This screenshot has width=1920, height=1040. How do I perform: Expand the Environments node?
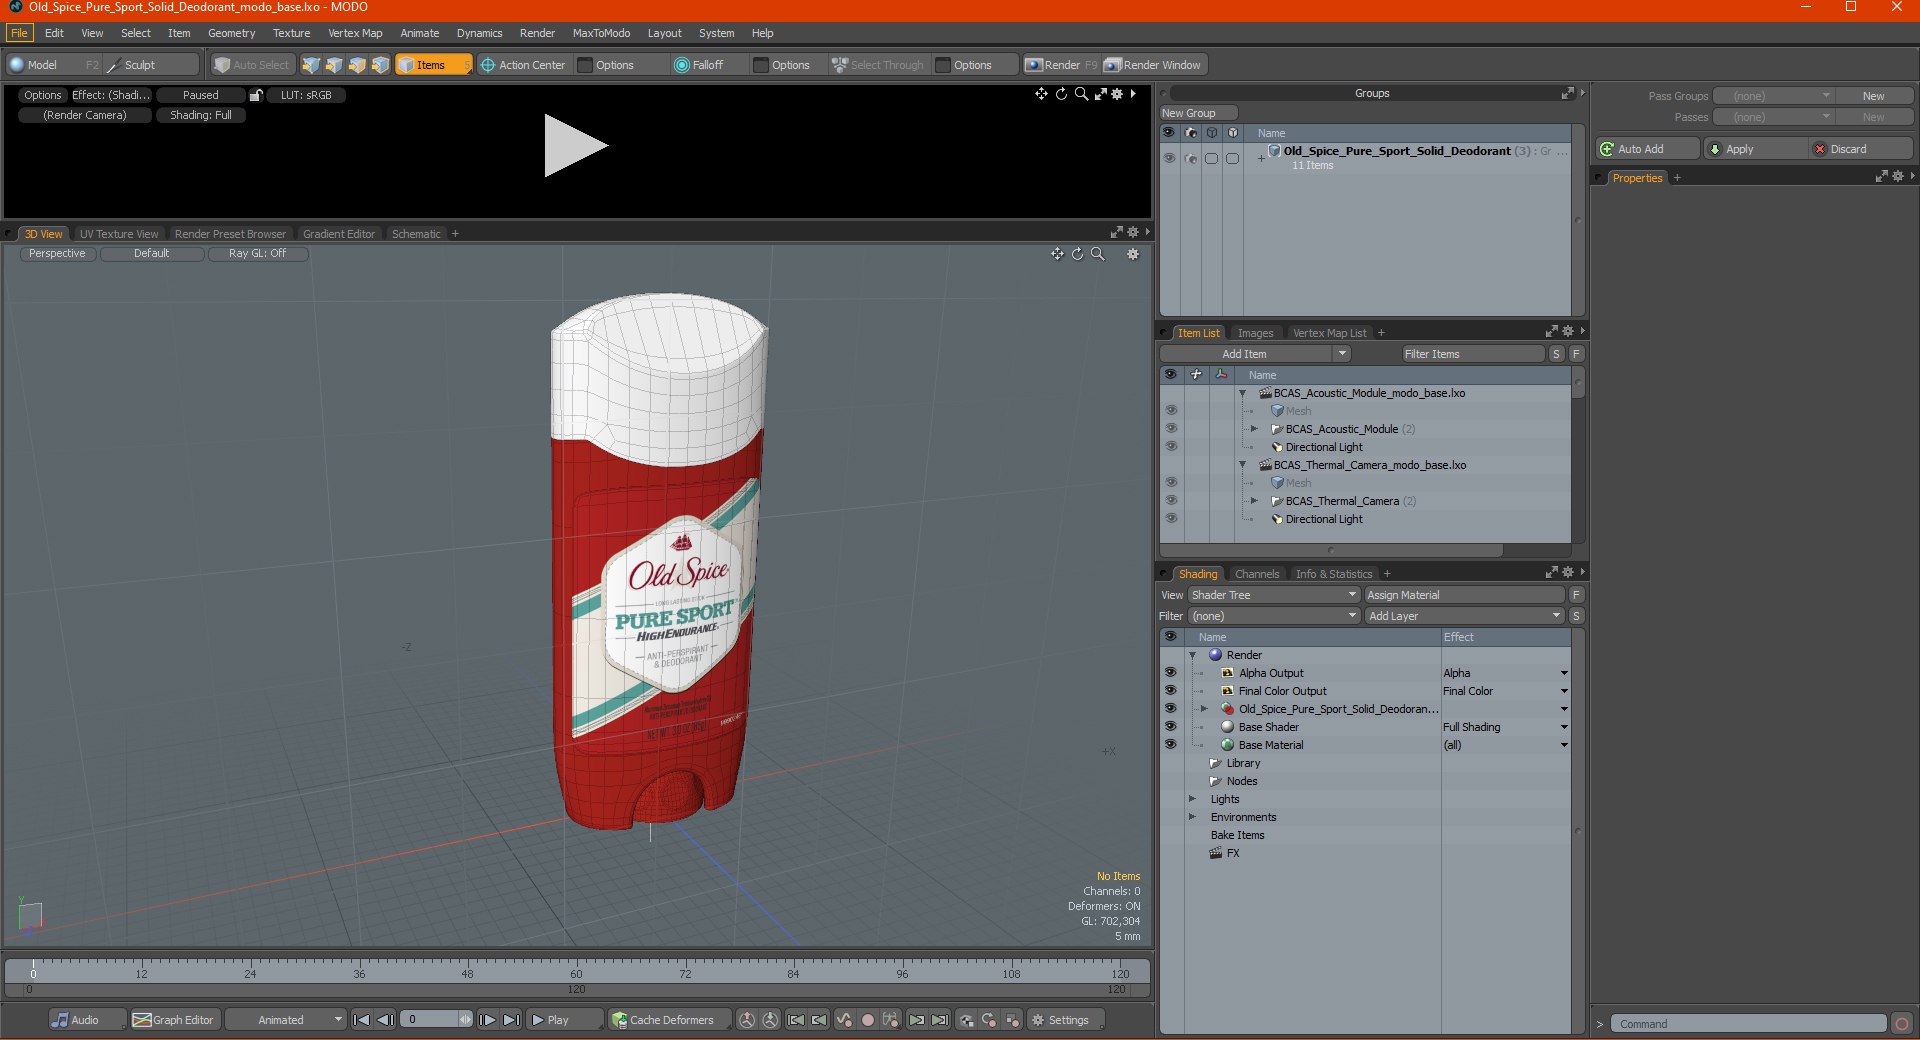pos(1192,817)
